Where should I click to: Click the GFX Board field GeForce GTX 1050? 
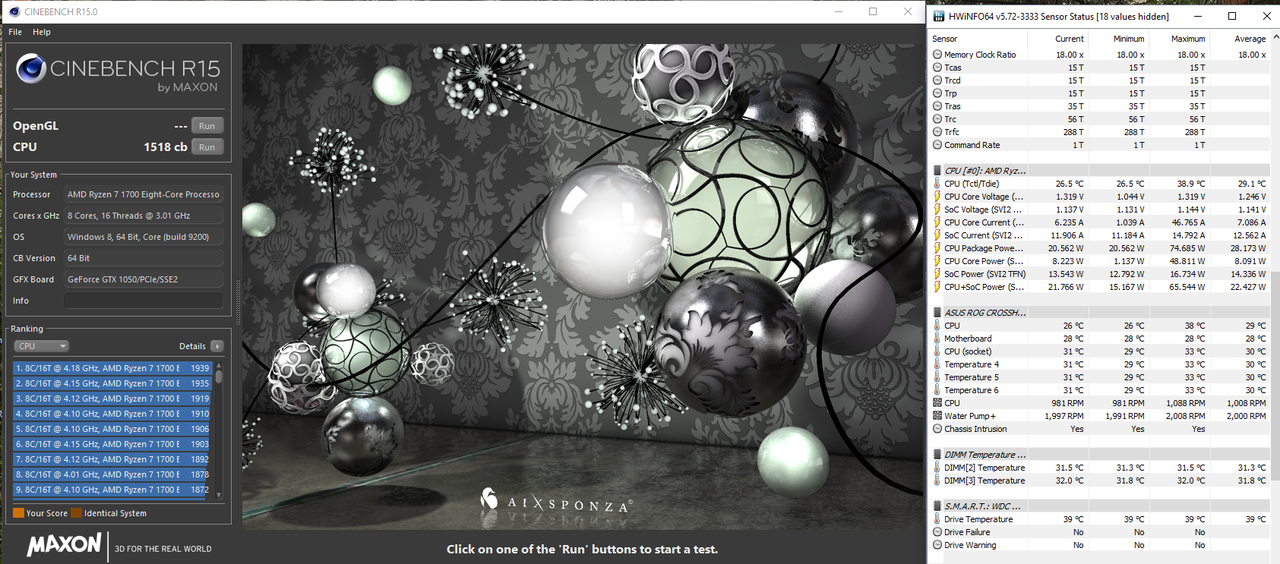[143, 279]
